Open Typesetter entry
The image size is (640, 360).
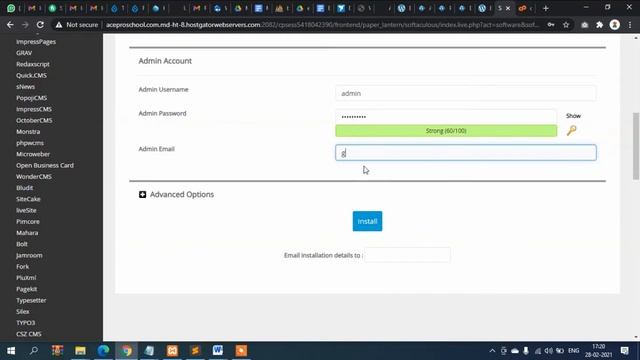tap(31, 300)
